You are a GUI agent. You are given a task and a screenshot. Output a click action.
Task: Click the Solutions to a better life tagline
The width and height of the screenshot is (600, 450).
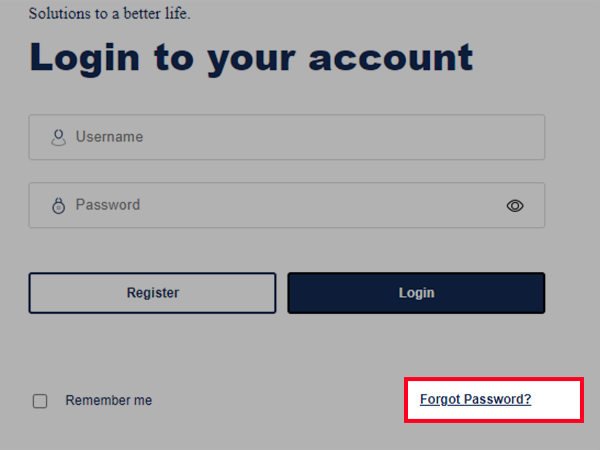coord(109,13)
